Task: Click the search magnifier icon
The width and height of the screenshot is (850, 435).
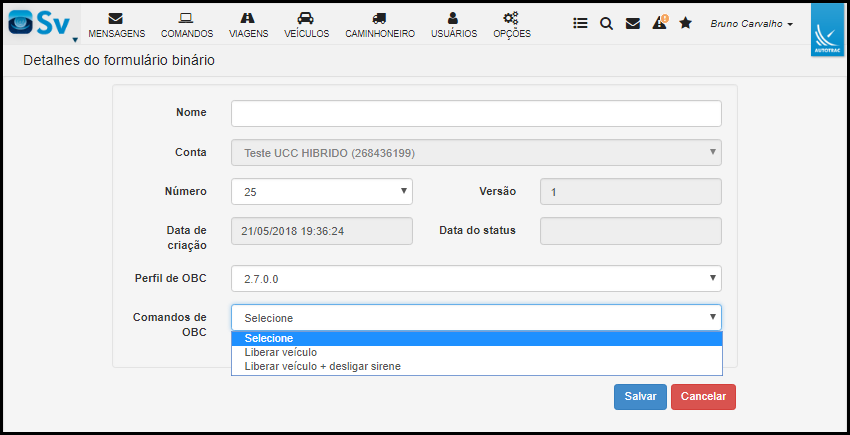Action: pyautogui.click(x=606, y=23)
